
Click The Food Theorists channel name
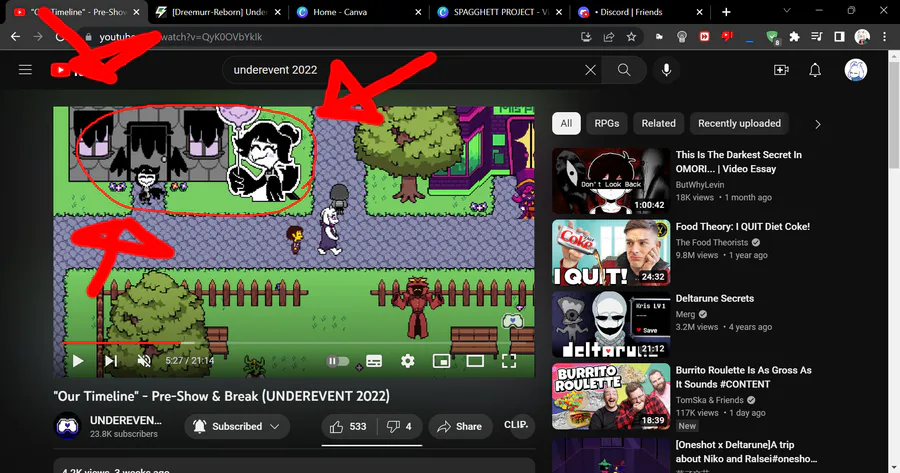[x=712, y=243]
